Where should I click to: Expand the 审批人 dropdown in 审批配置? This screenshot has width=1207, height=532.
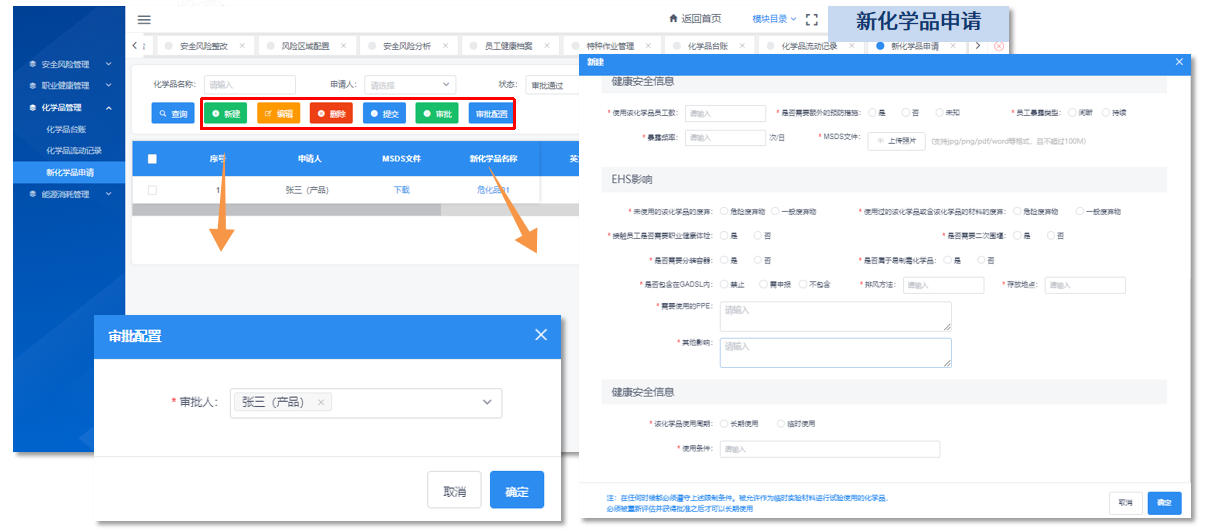[487, 402]
